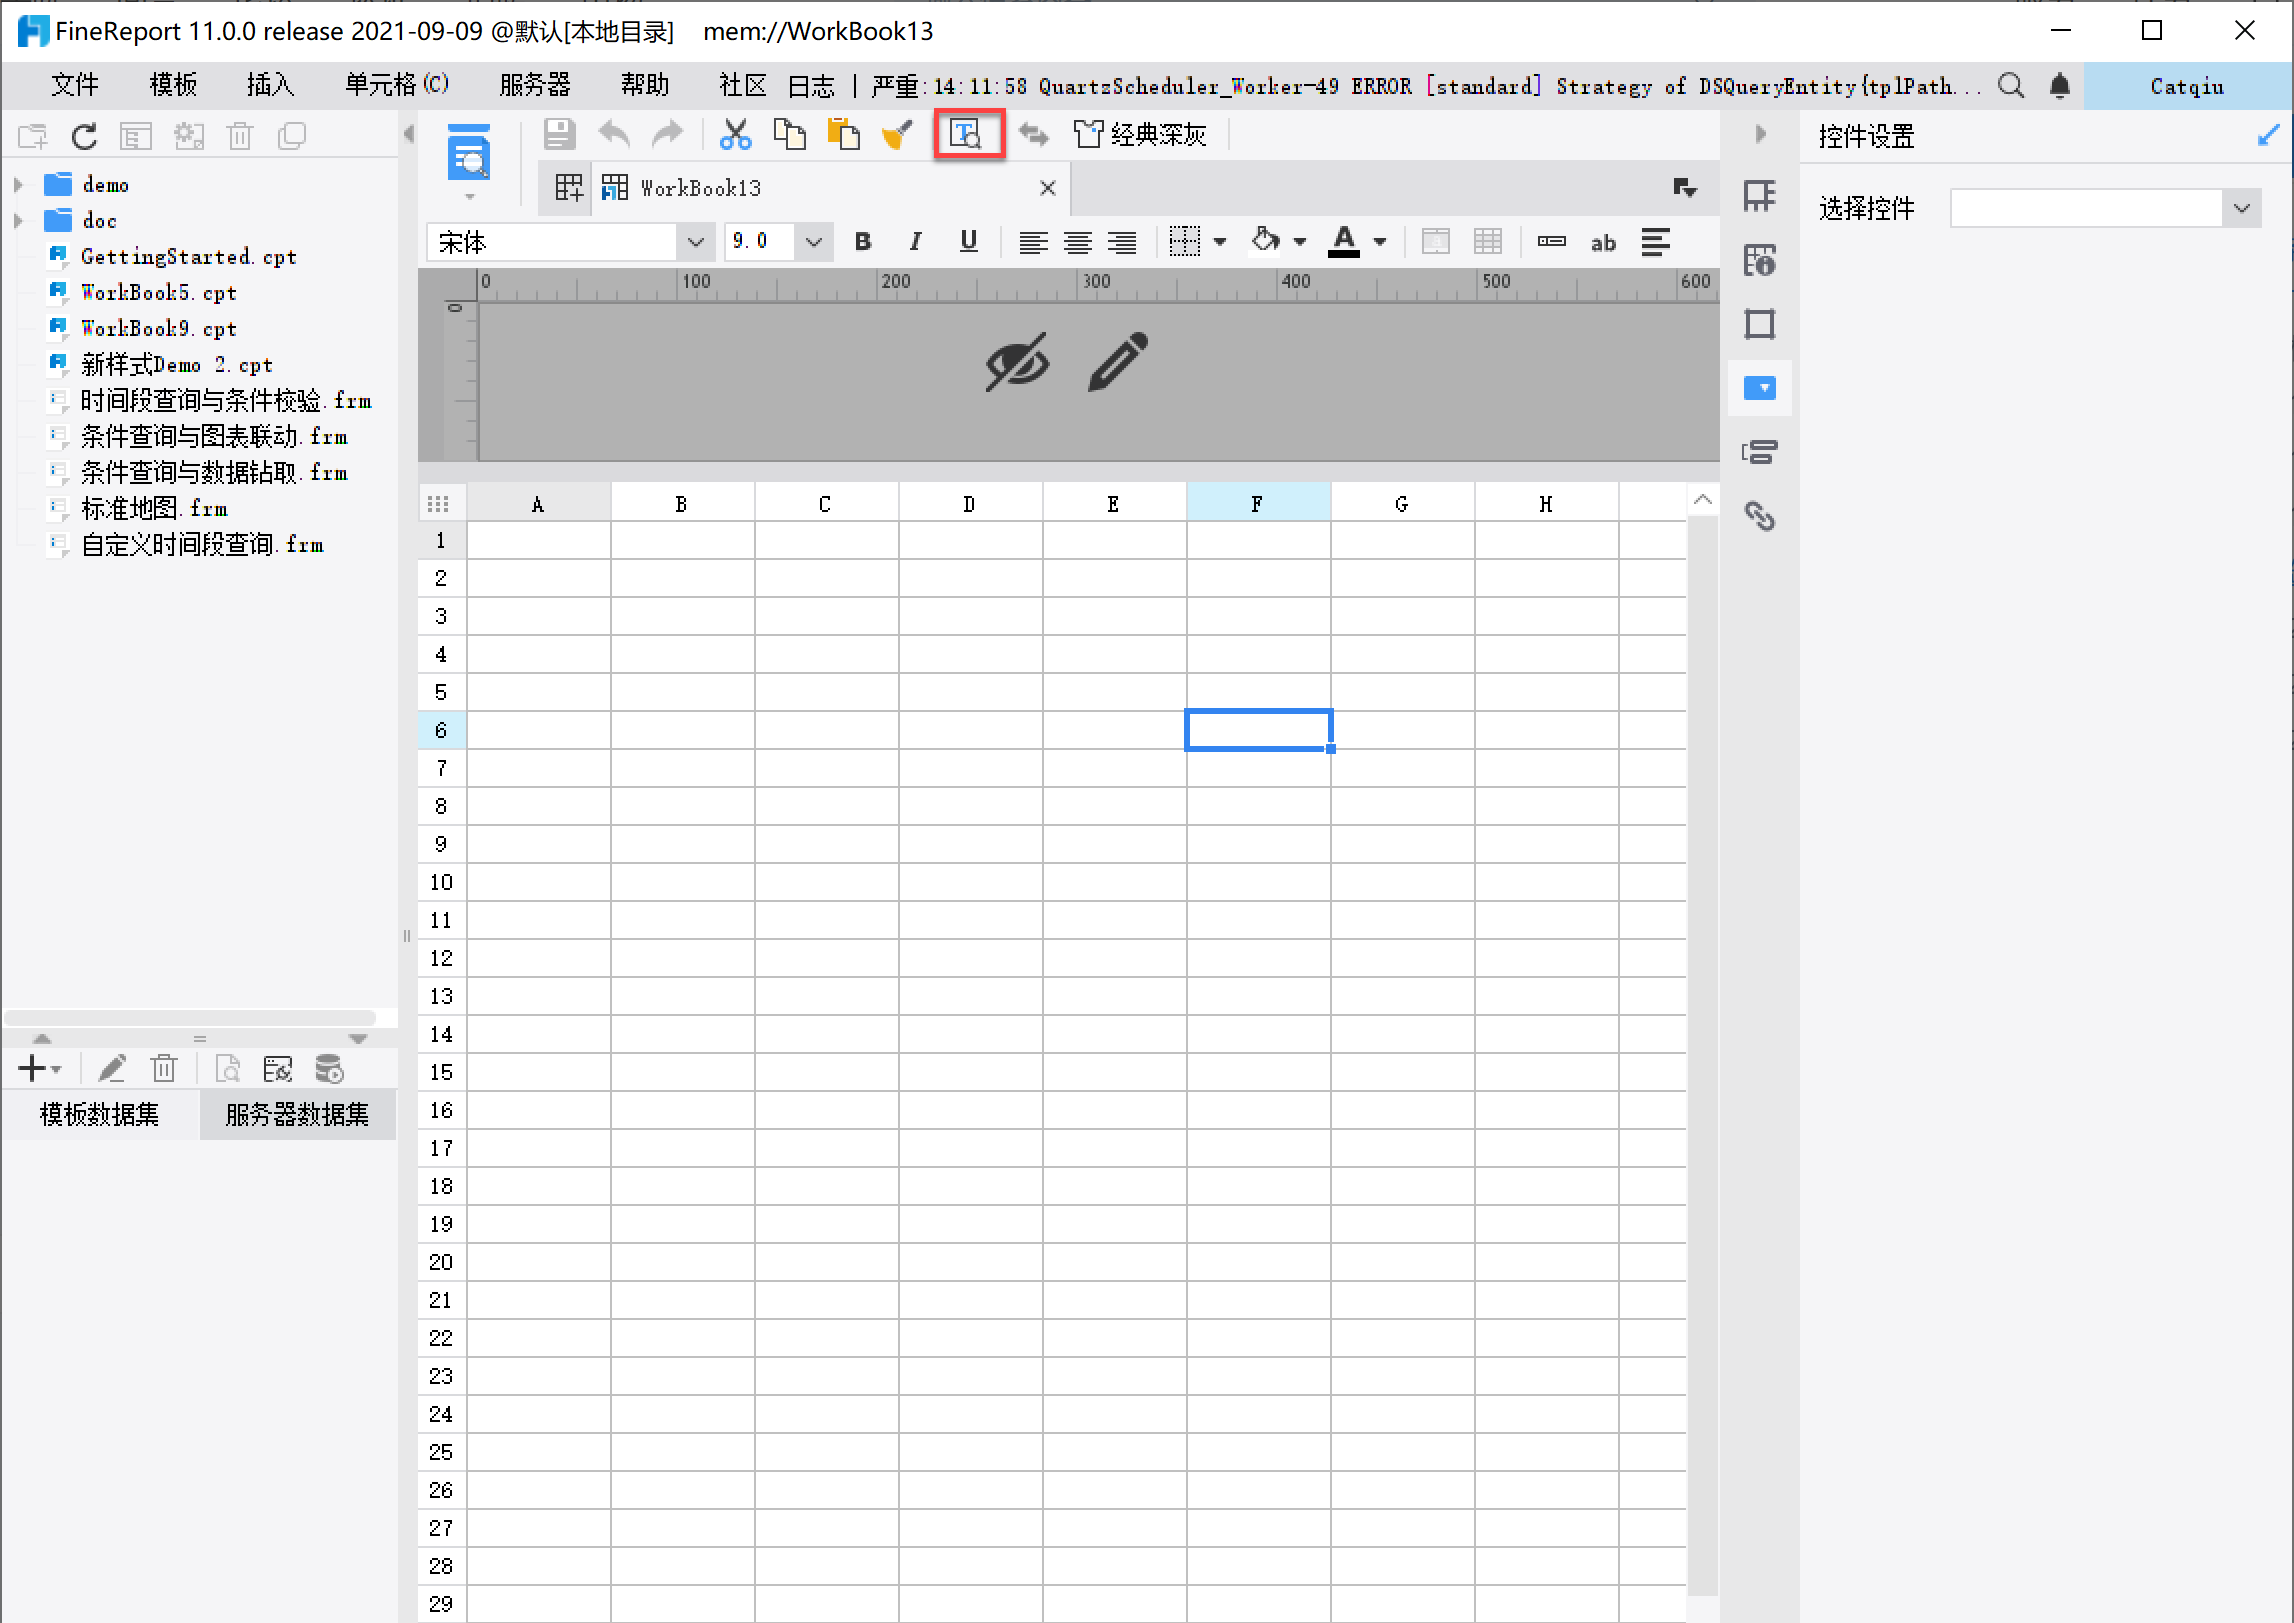Click the notification bell icon
The image size is (2294, 1623).
point(2059,86)
